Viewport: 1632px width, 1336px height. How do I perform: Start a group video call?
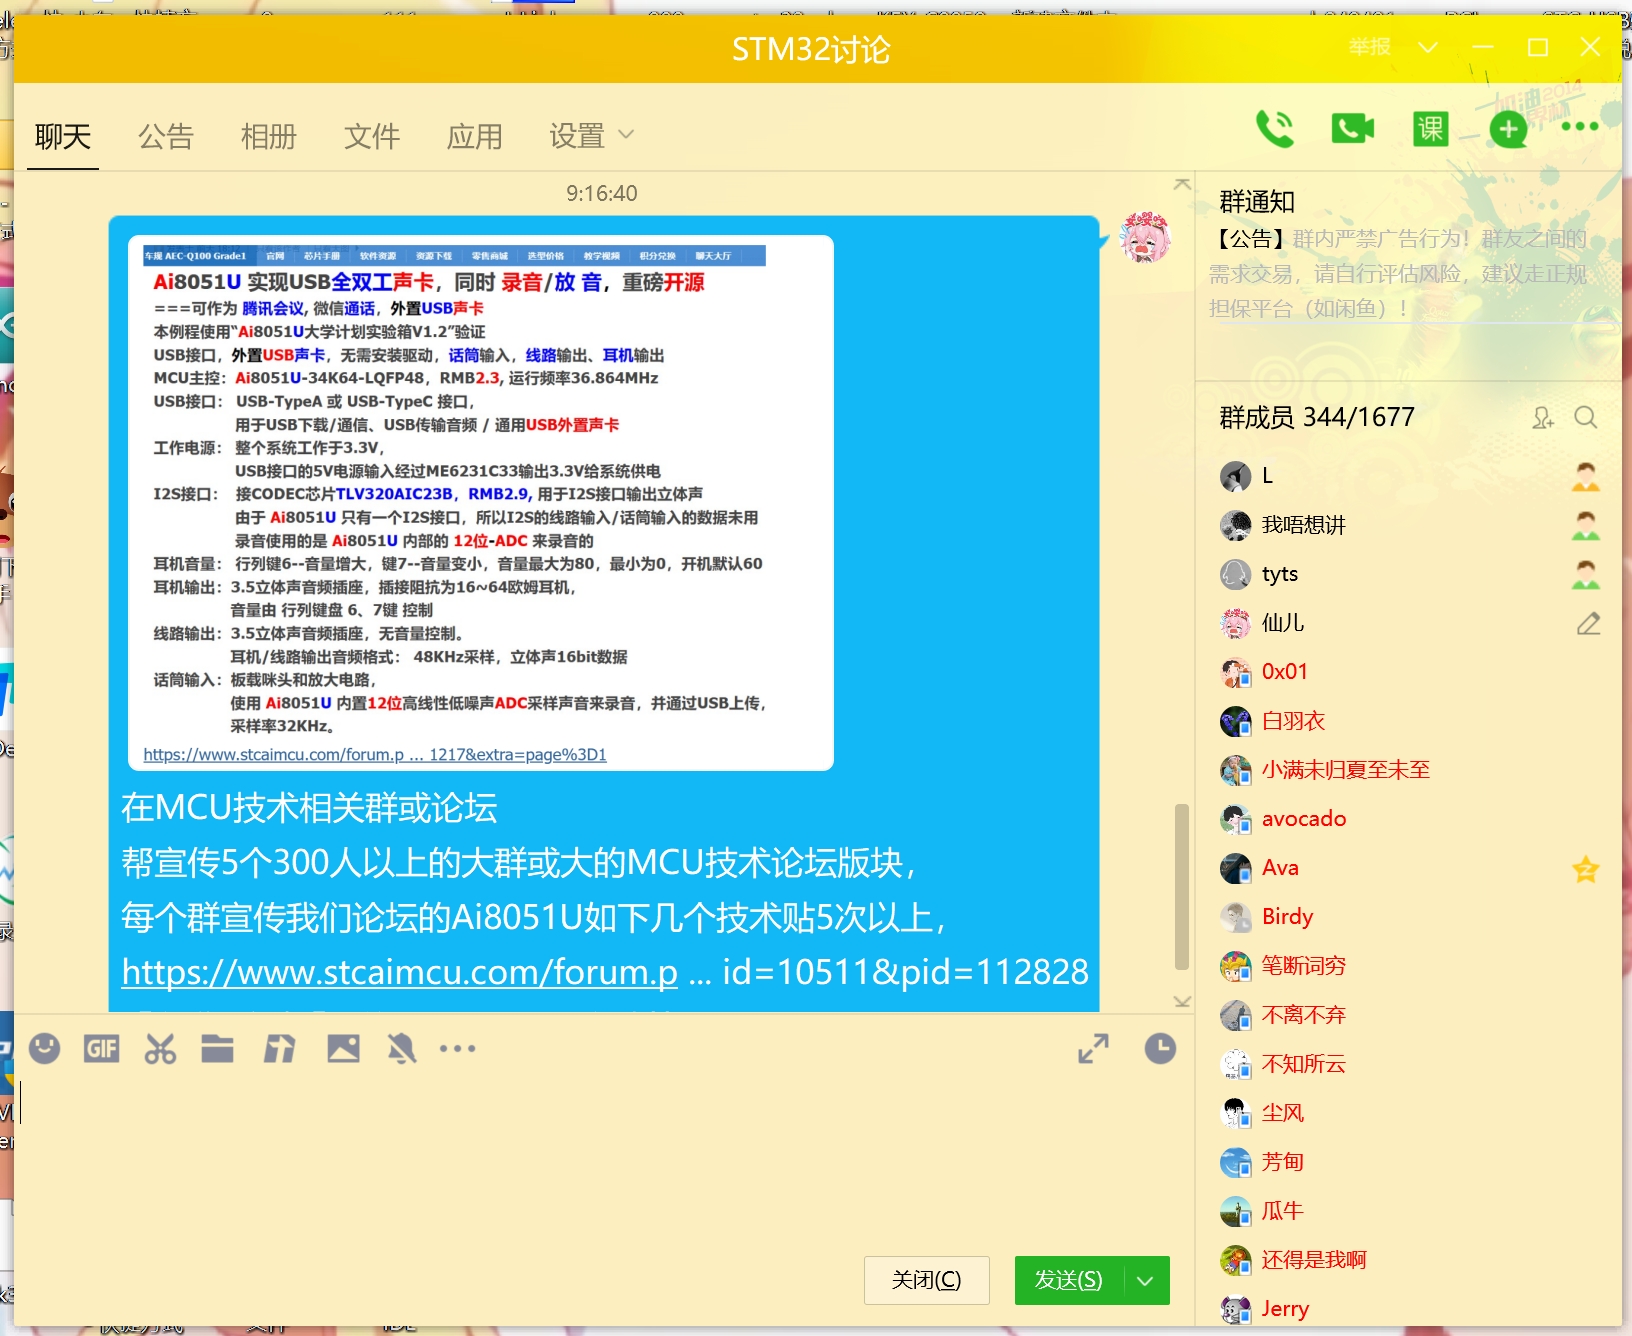pos(1352,128)
